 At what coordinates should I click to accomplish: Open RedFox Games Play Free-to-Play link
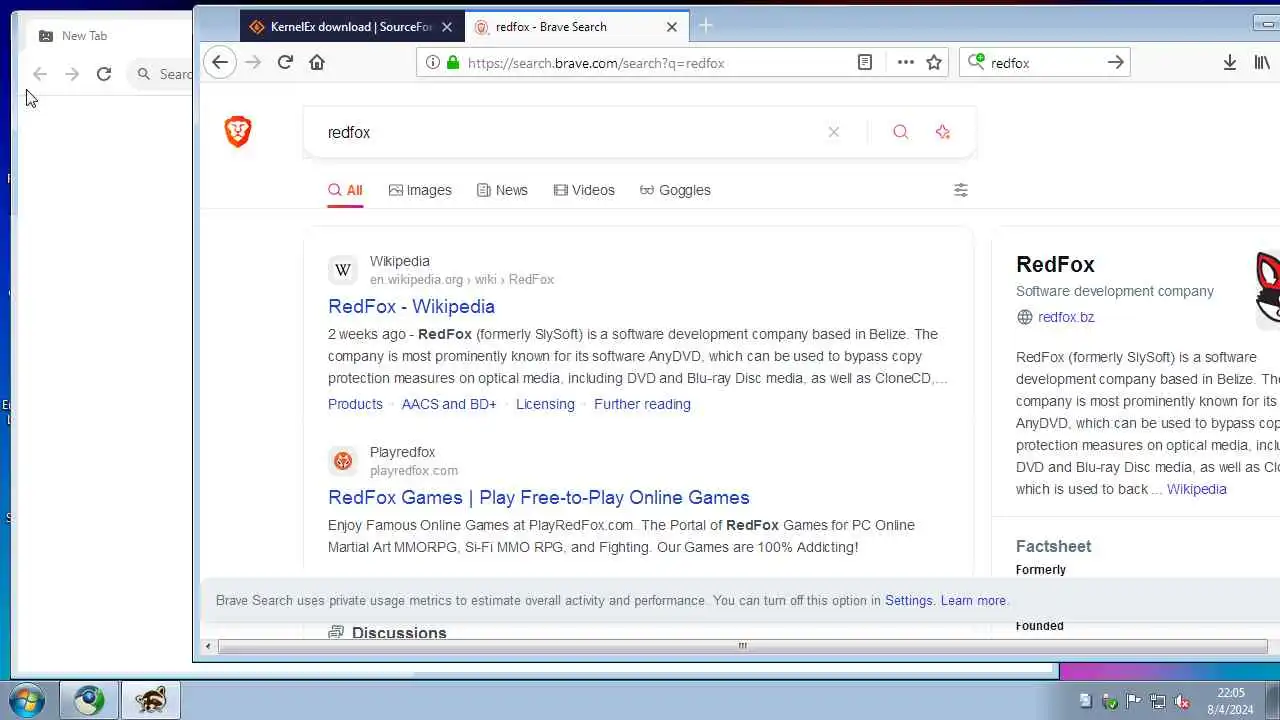538,497
